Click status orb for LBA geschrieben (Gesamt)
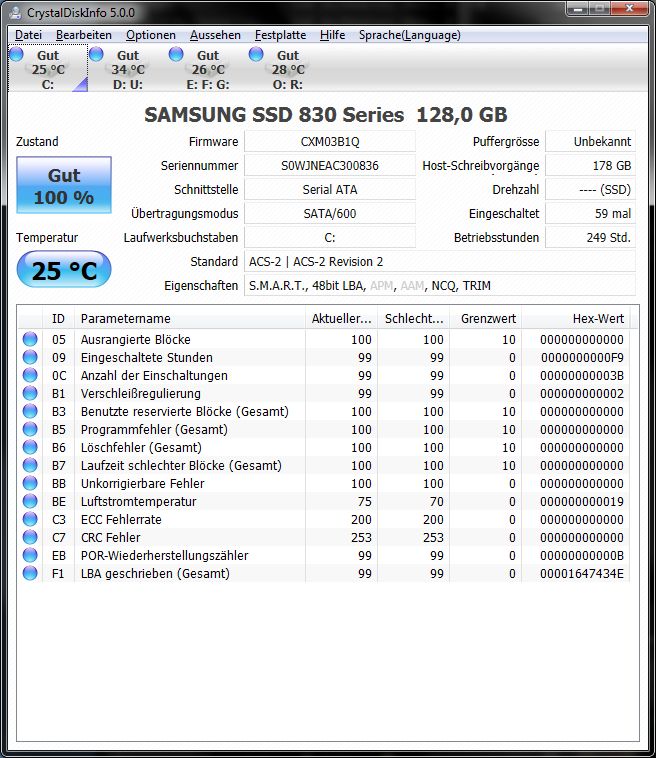Viewport: 656px width, 758px height. tap(30, 573)
